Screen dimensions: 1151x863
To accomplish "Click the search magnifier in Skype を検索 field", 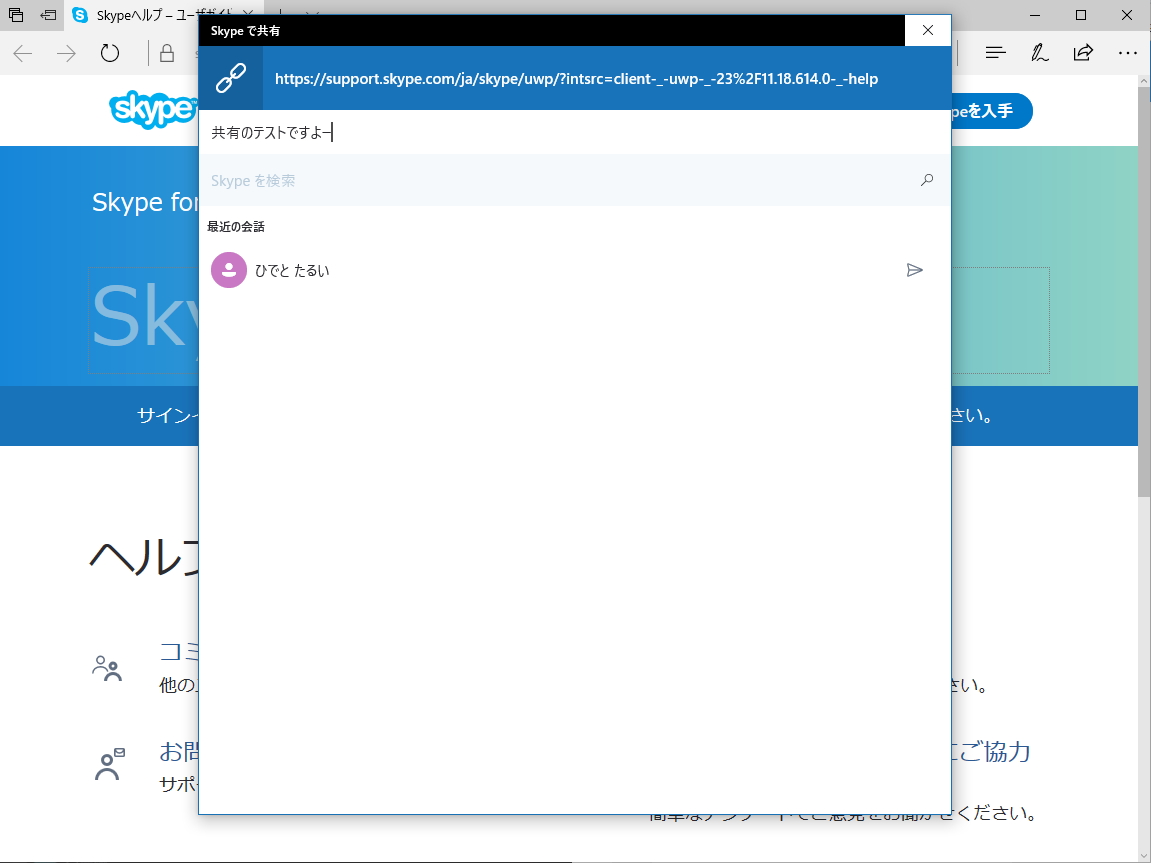I will coord(926,180).
